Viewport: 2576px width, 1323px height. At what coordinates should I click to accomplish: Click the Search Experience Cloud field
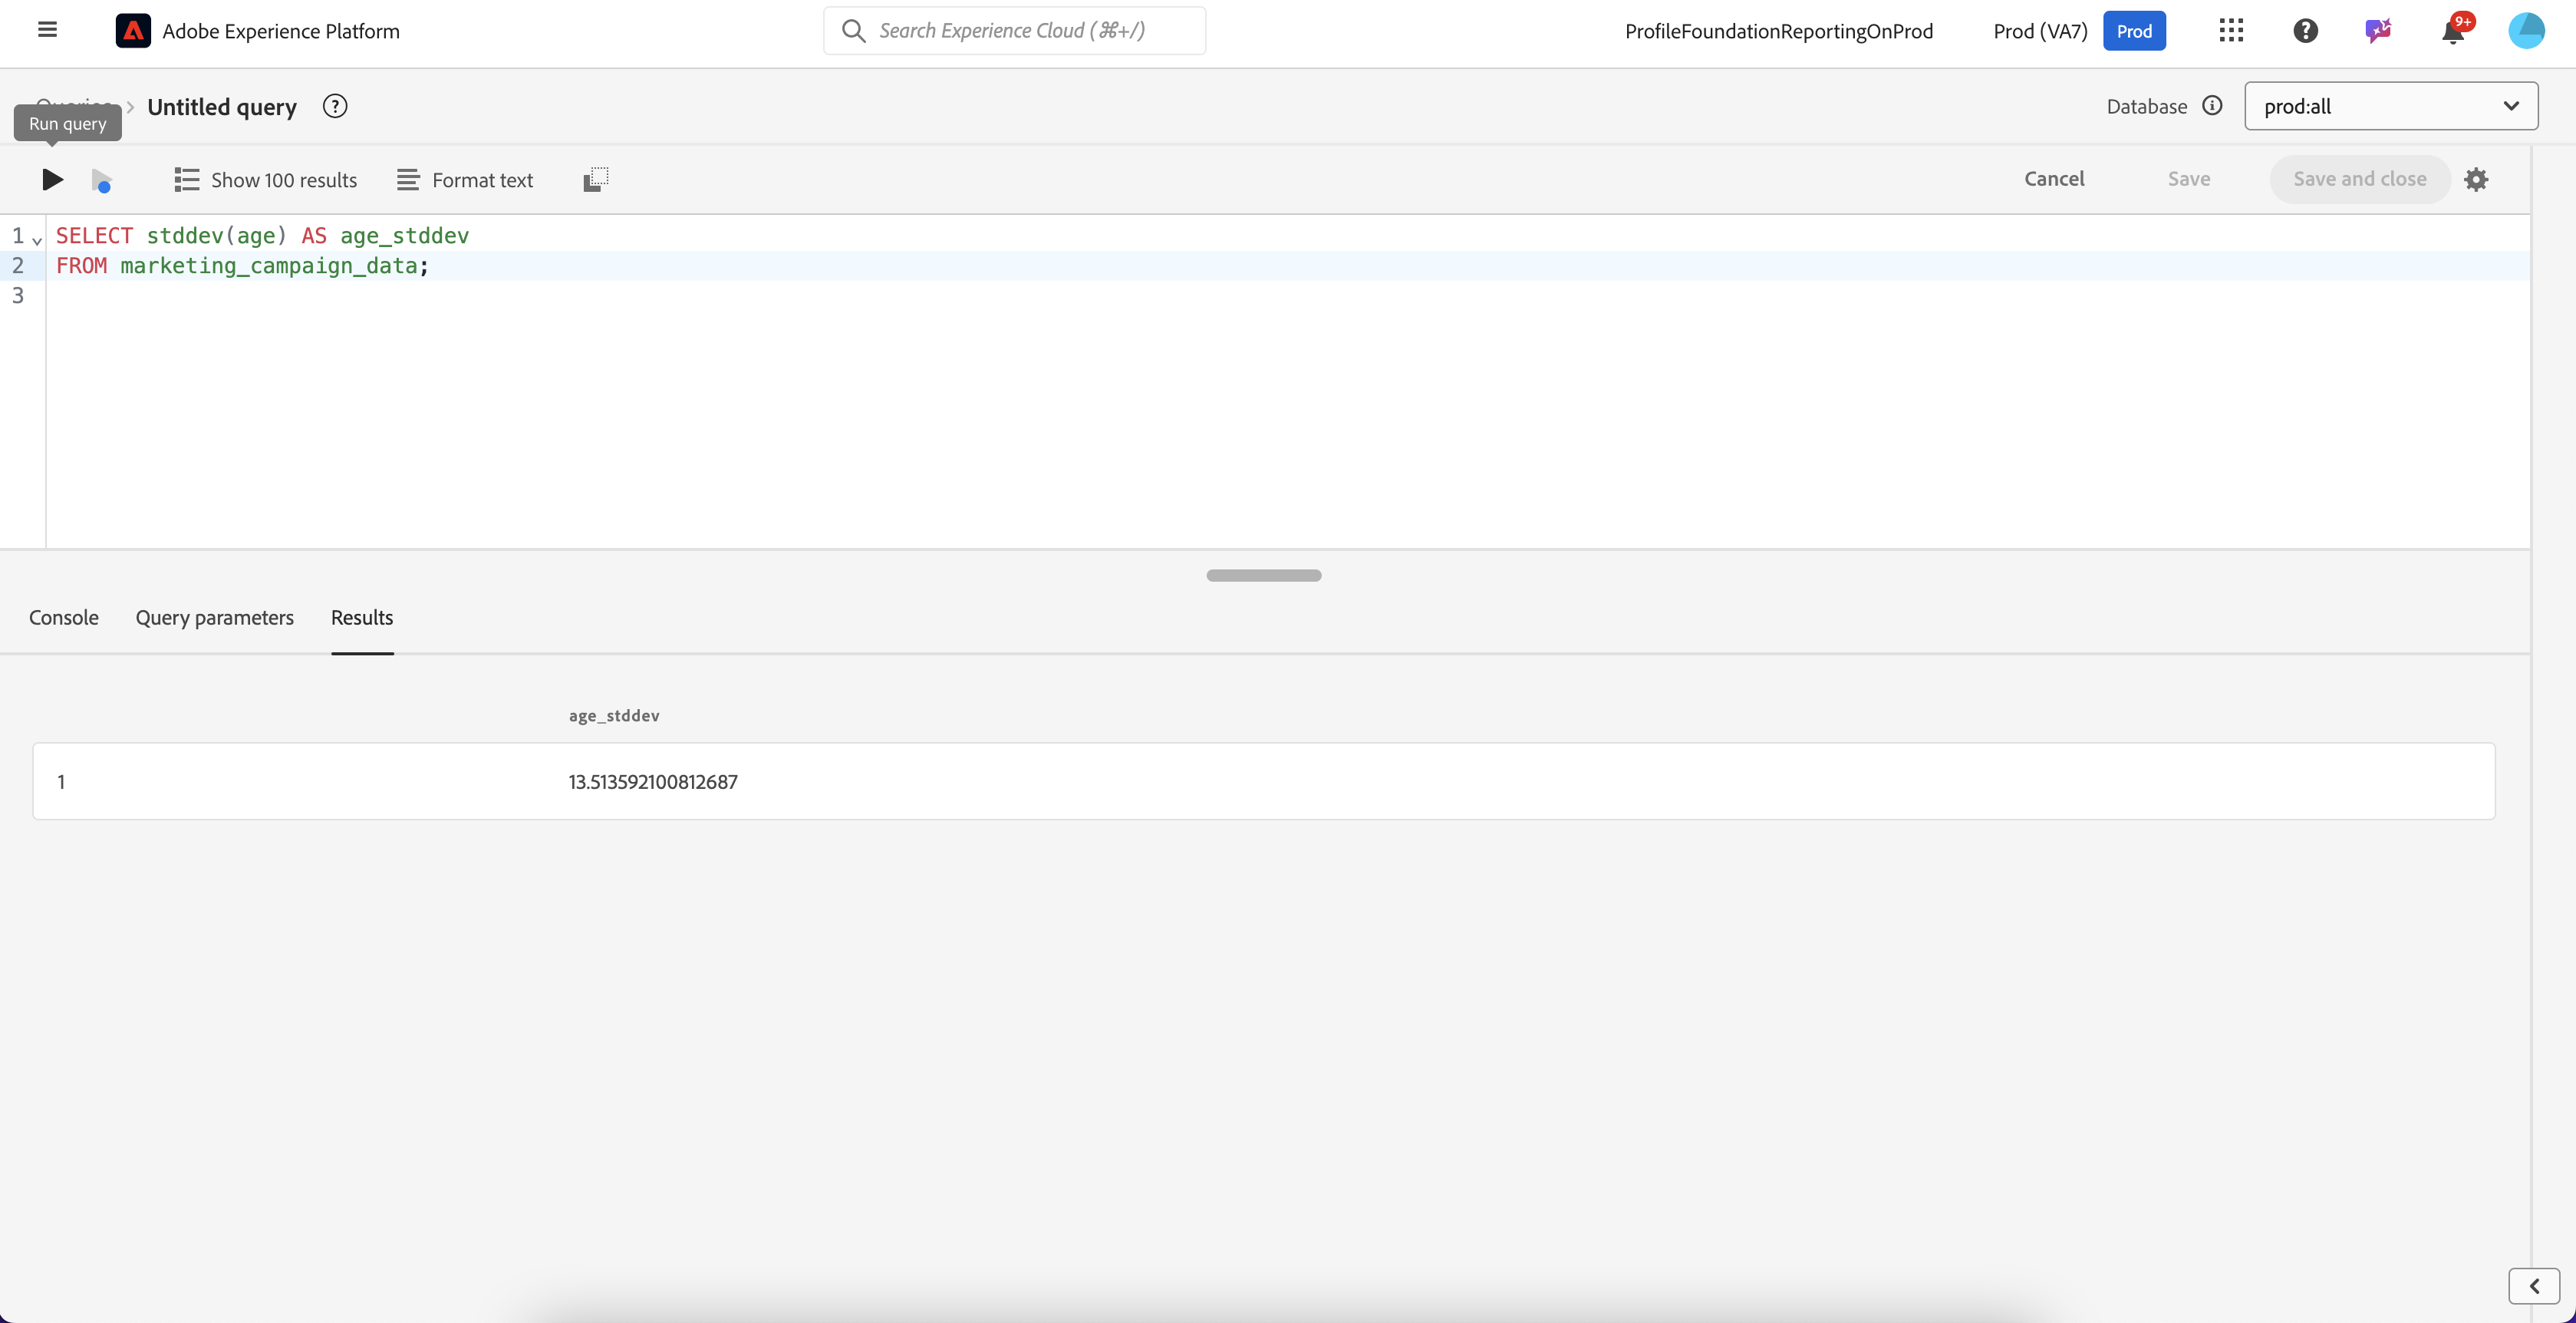tap(1014, 31)
